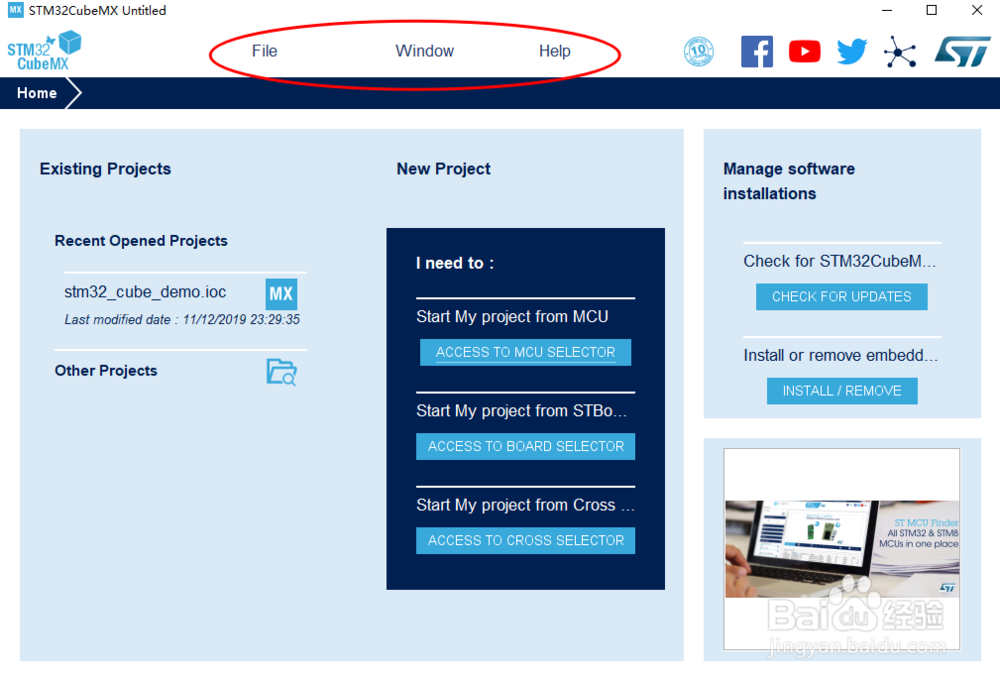1000x681 pixels.
Task: Click the MX icon beside stm32_cube_demo.ioc
Action: click(x=281, y=294)
